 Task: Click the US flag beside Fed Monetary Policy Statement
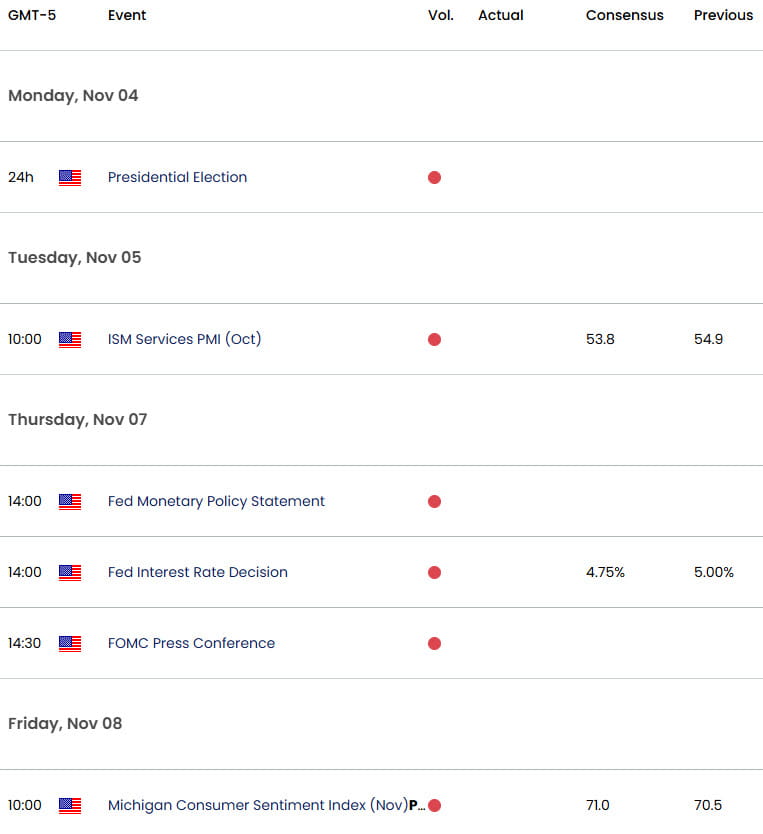(70, 501)
